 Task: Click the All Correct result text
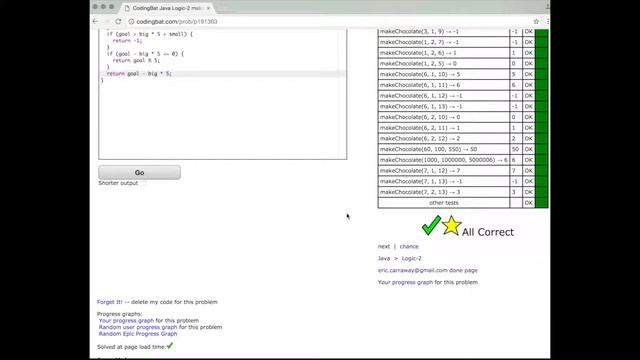[488, 232]
